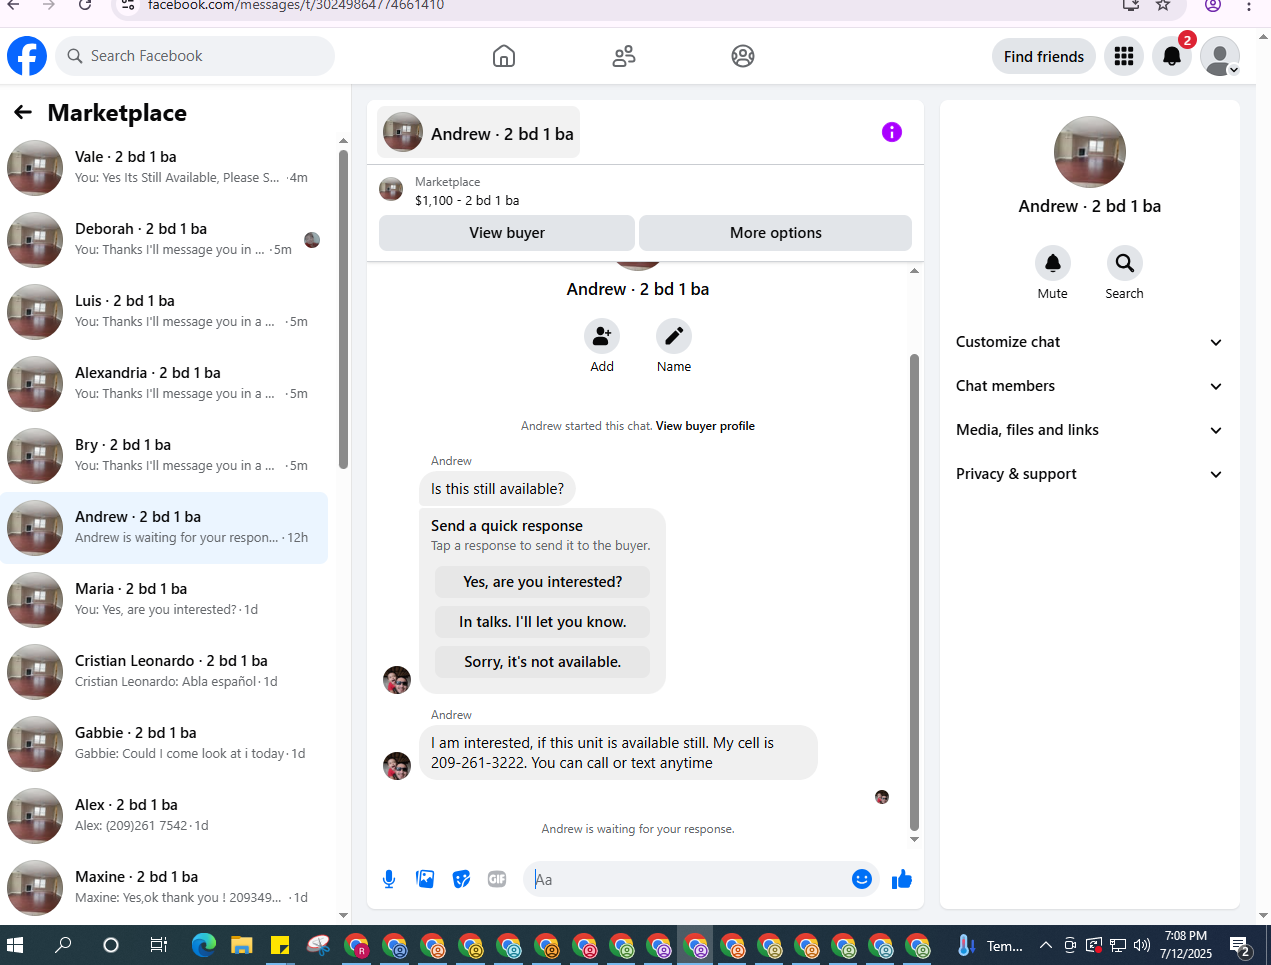Open the View buyer profile link
Screen dimensions: 1271x965
pyautogui.click(x=705, y=426)
